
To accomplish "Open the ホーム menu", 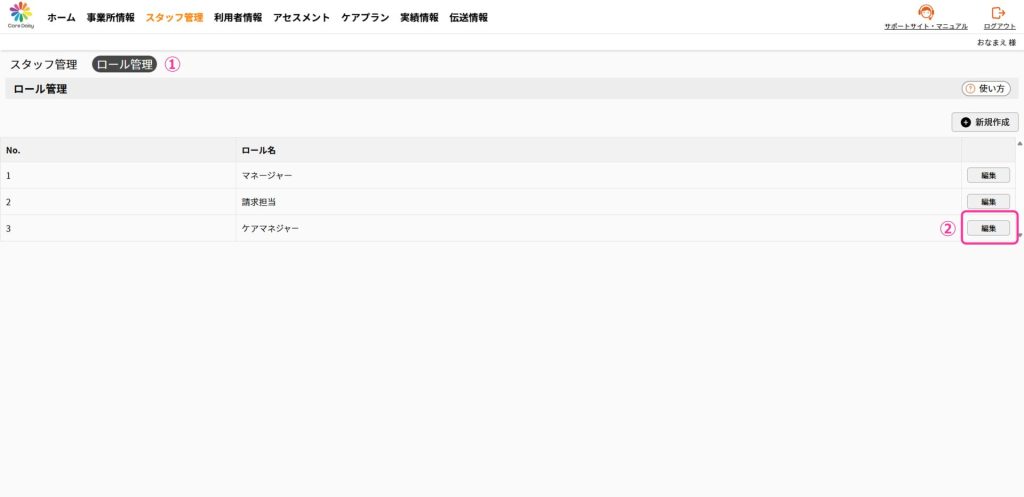I will click(61, 18).
